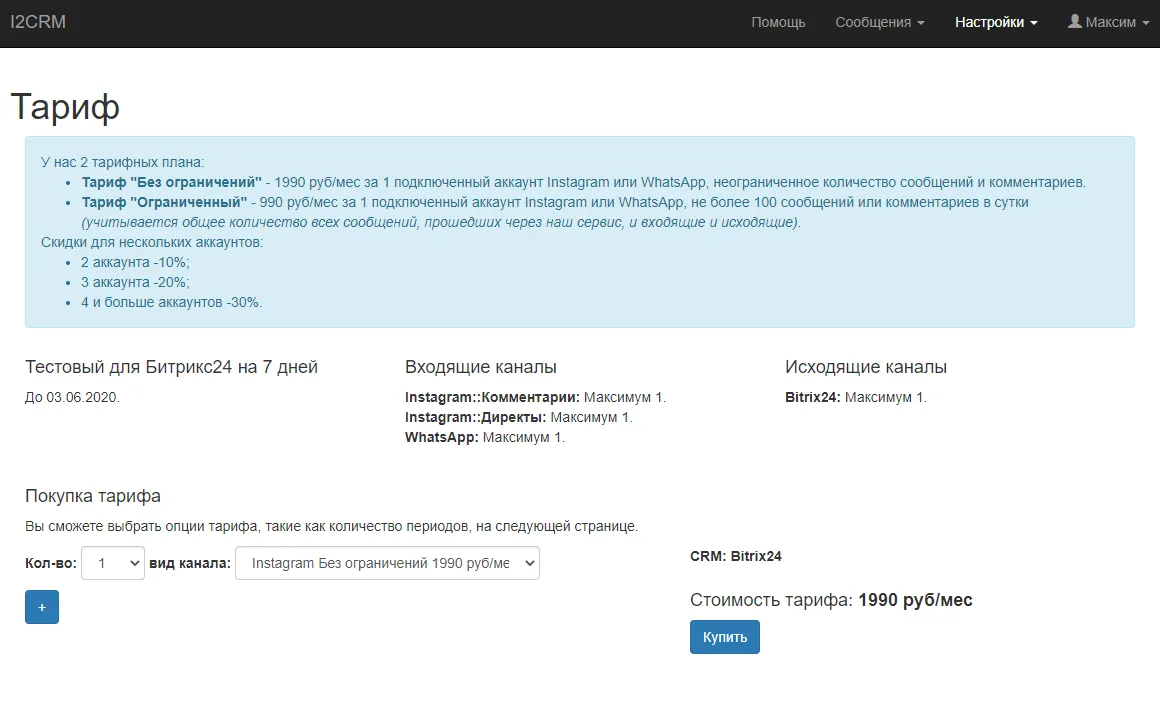Click the Купить button
The width and height of the screenshot is (1160, 720).
pyautogui.click(x=724, y=636)
